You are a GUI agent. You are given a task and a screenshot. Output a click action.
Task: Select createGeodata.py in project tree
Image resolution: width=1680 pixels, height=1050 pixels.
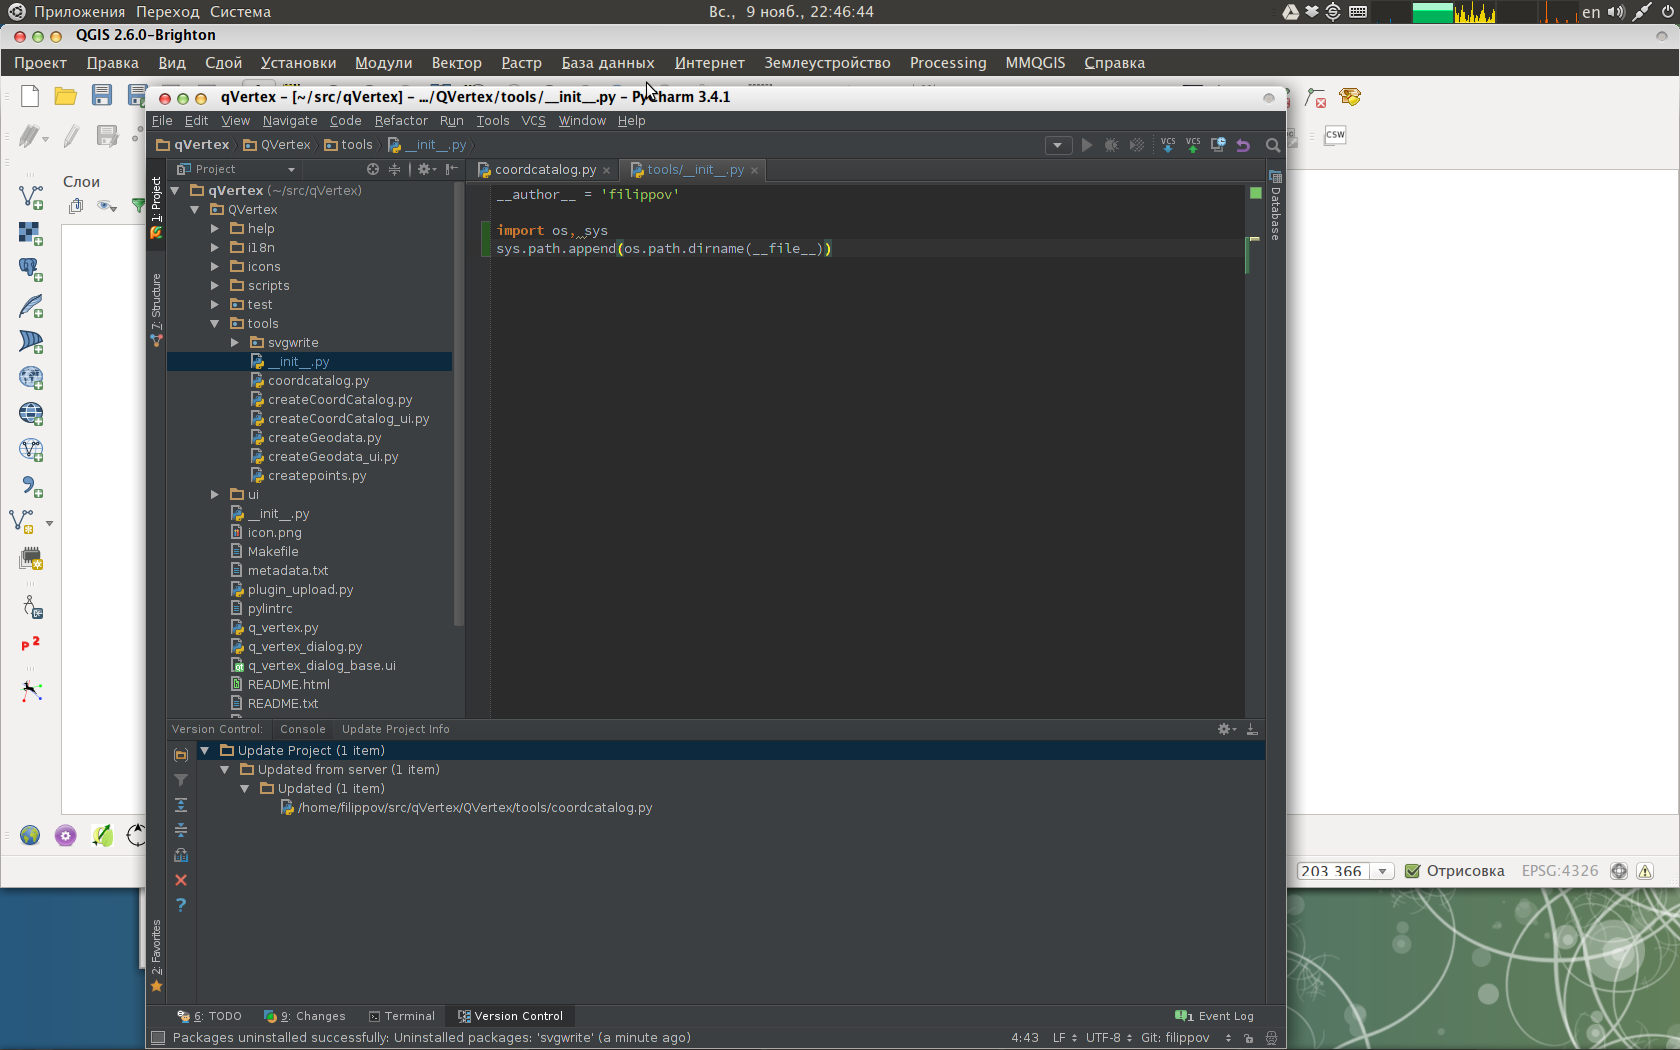[324, 438]
